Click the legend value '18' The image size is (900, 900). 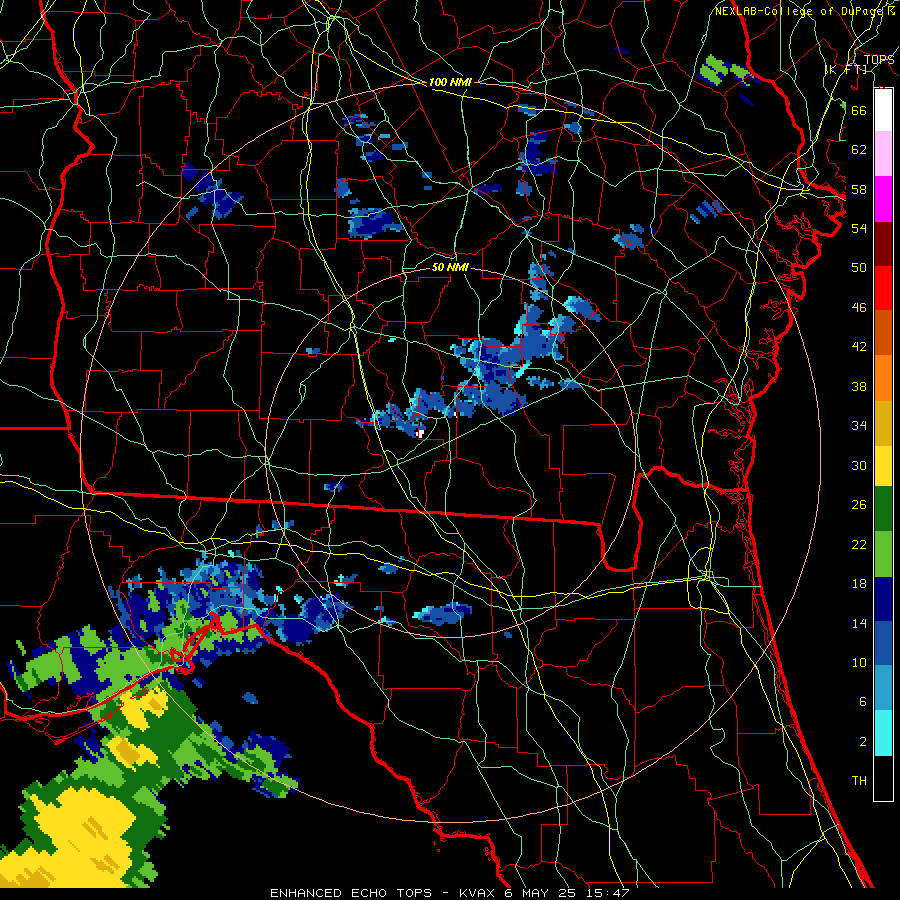pos(859,584)
